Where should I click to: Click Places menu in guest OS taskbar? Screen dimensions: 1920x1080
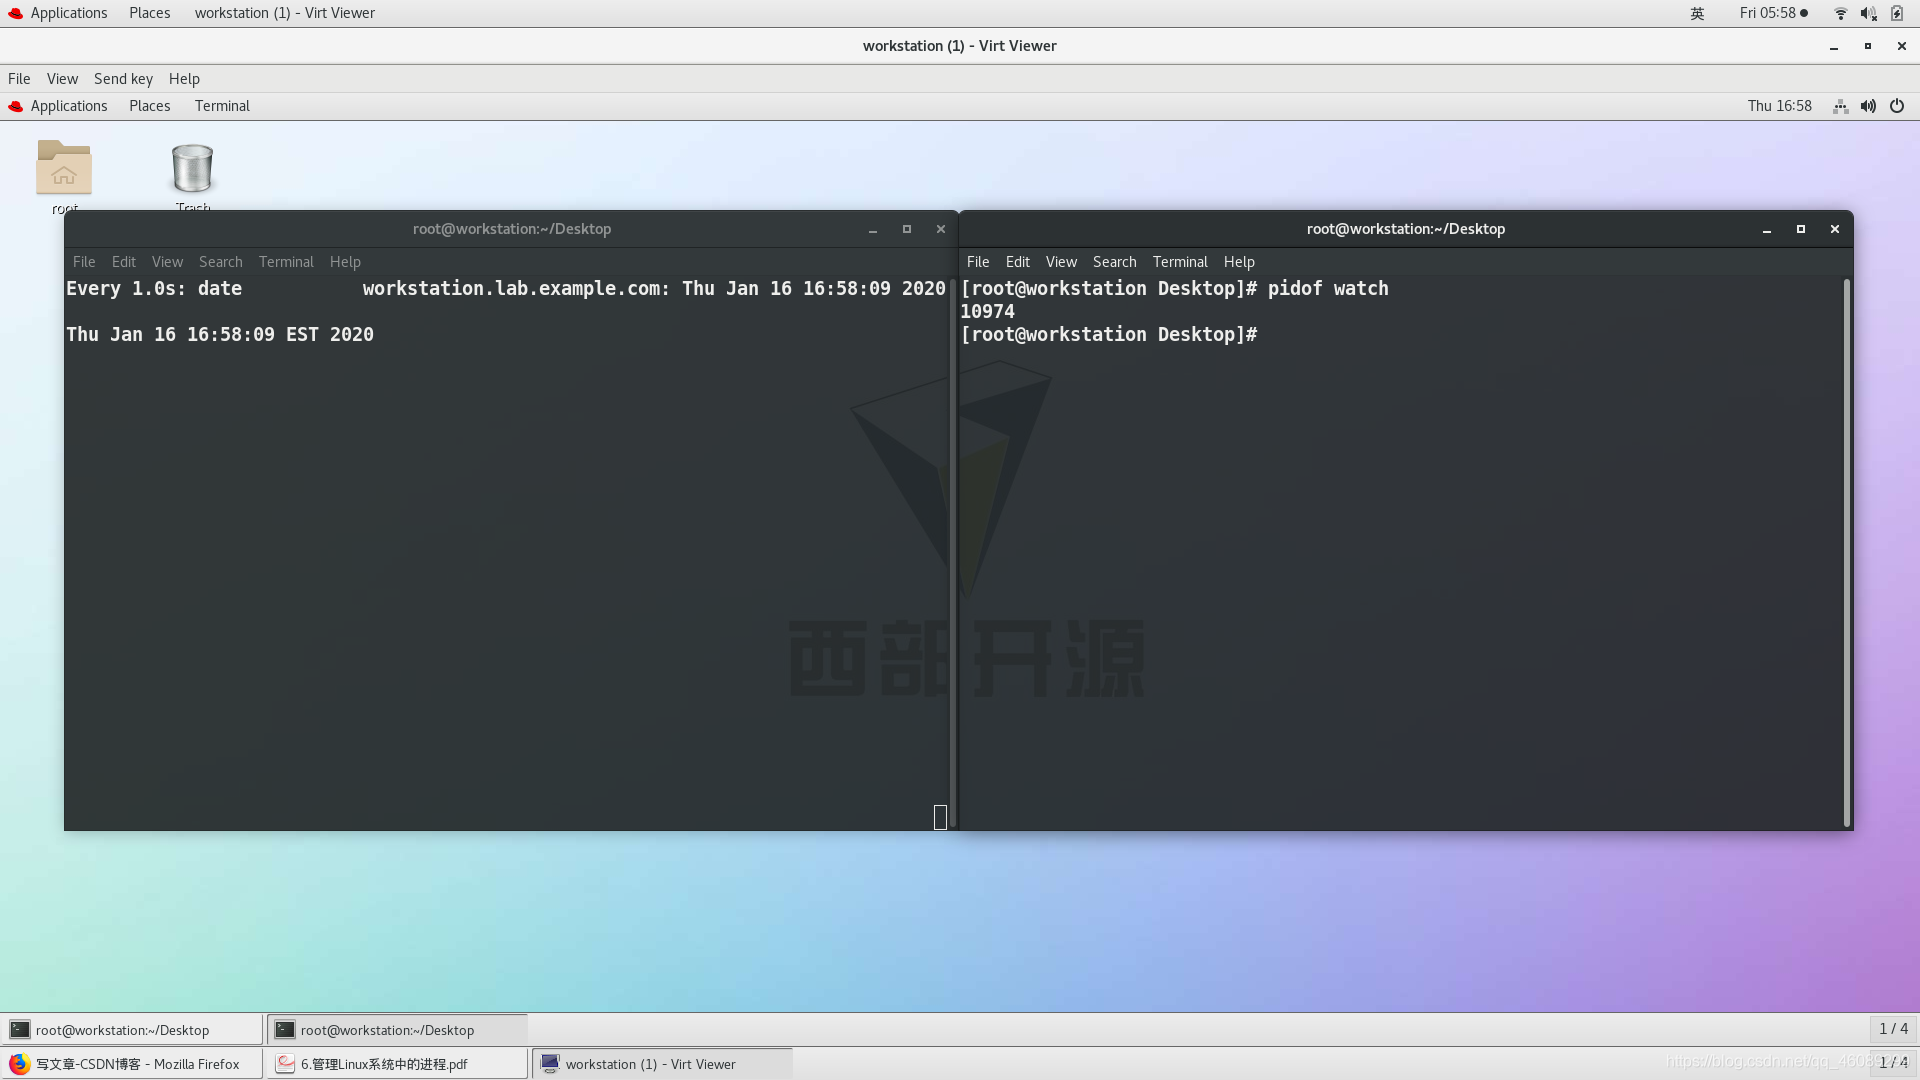(149, 105)
